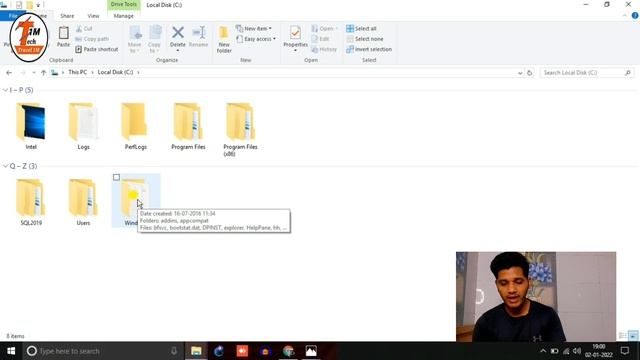Switch to the View ribbon tab
Screen dimensions: 640x360
point(93,16)
